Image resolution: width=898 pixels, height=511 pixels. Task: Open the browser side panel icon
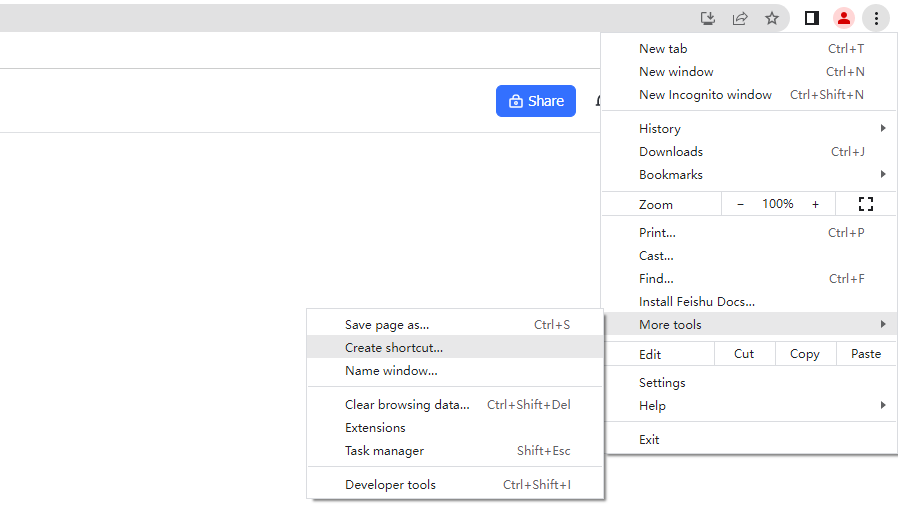coord(812,18)
